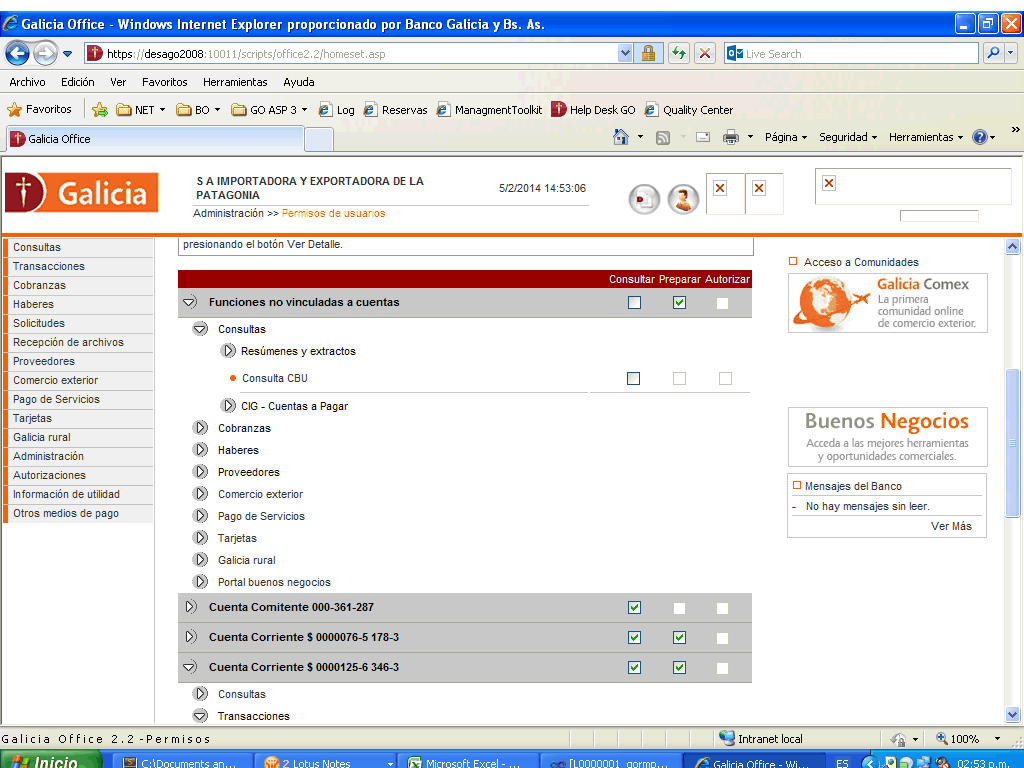Screen dimensions: 1024x768
Task: Open the Favoritos star button
Action: (x=39, y=110)
